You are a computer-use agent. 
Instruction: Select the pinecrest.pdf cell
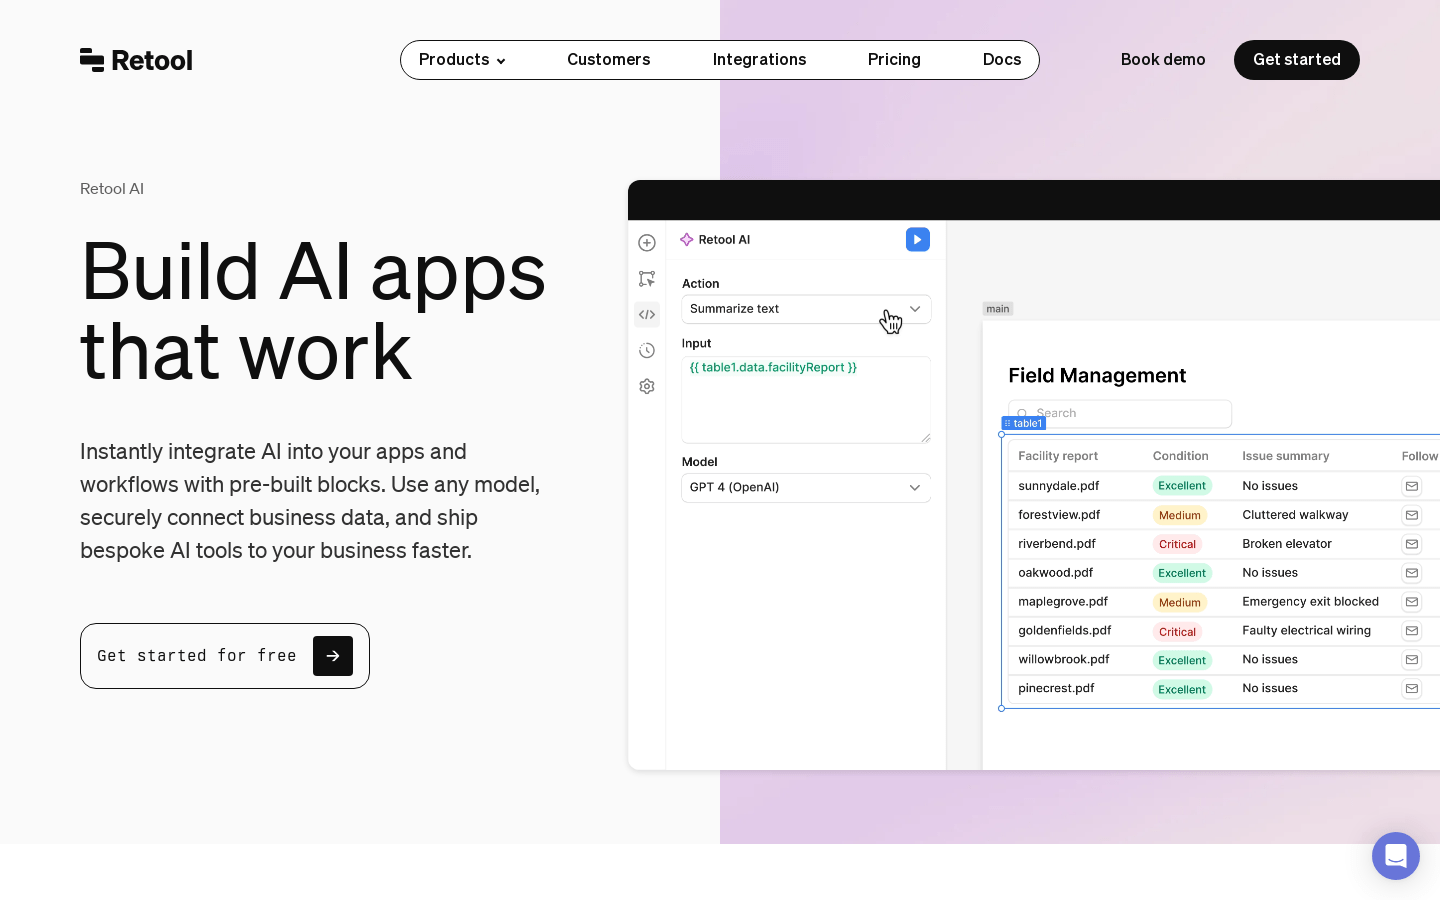click(1056, 689)
